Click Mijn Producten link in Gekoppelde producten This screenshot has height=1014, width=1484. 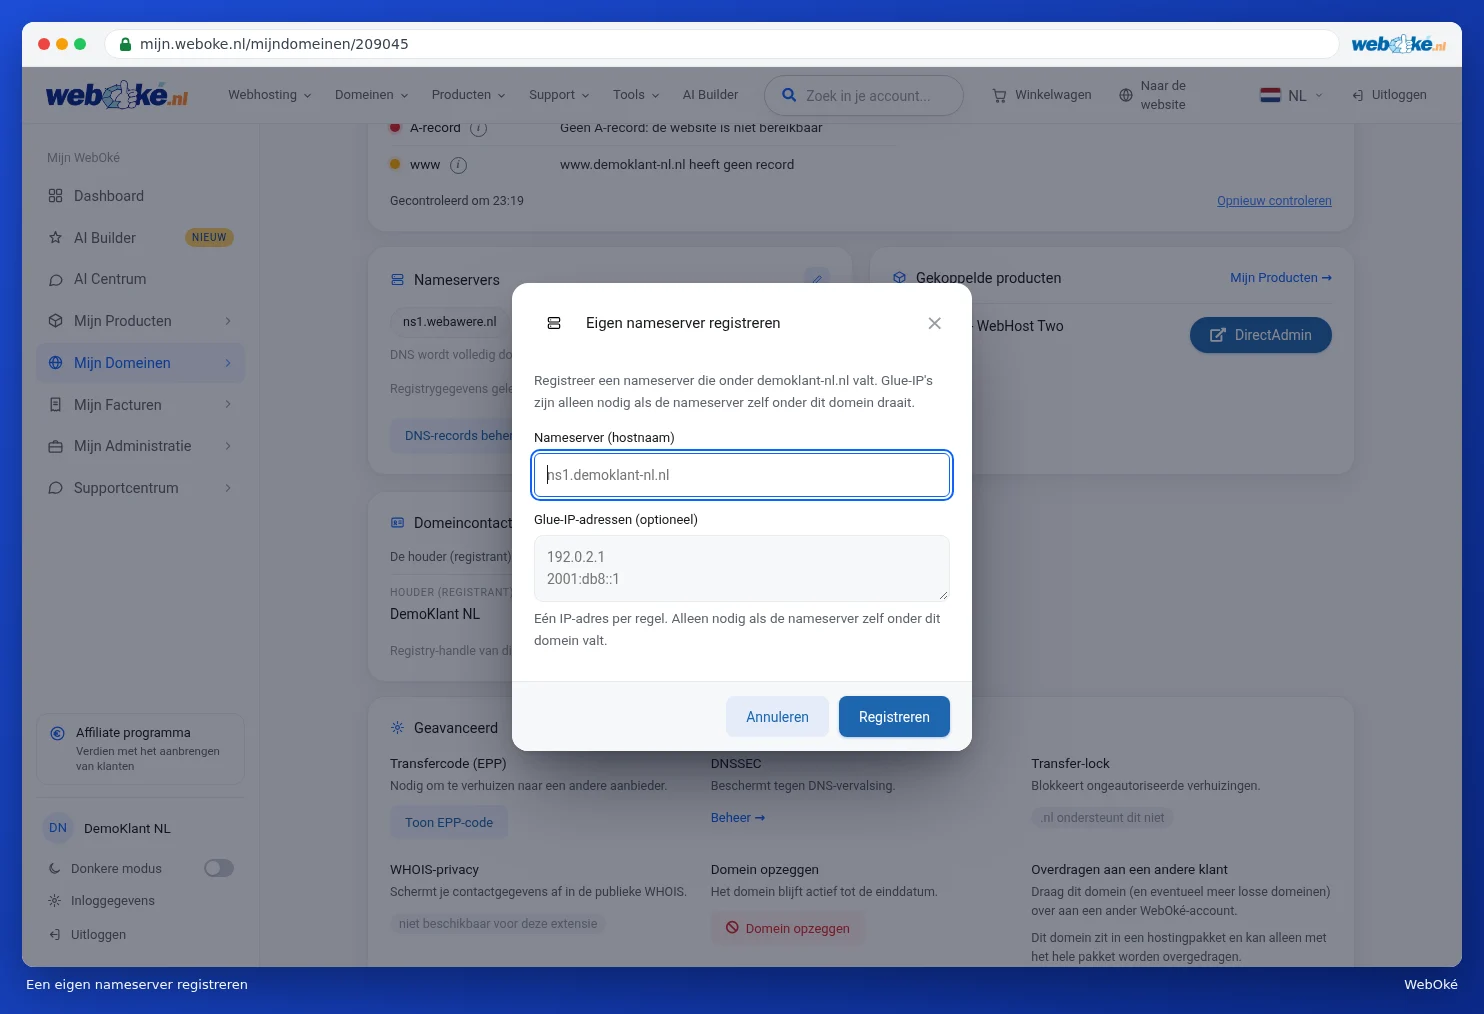click(1281, 278)
